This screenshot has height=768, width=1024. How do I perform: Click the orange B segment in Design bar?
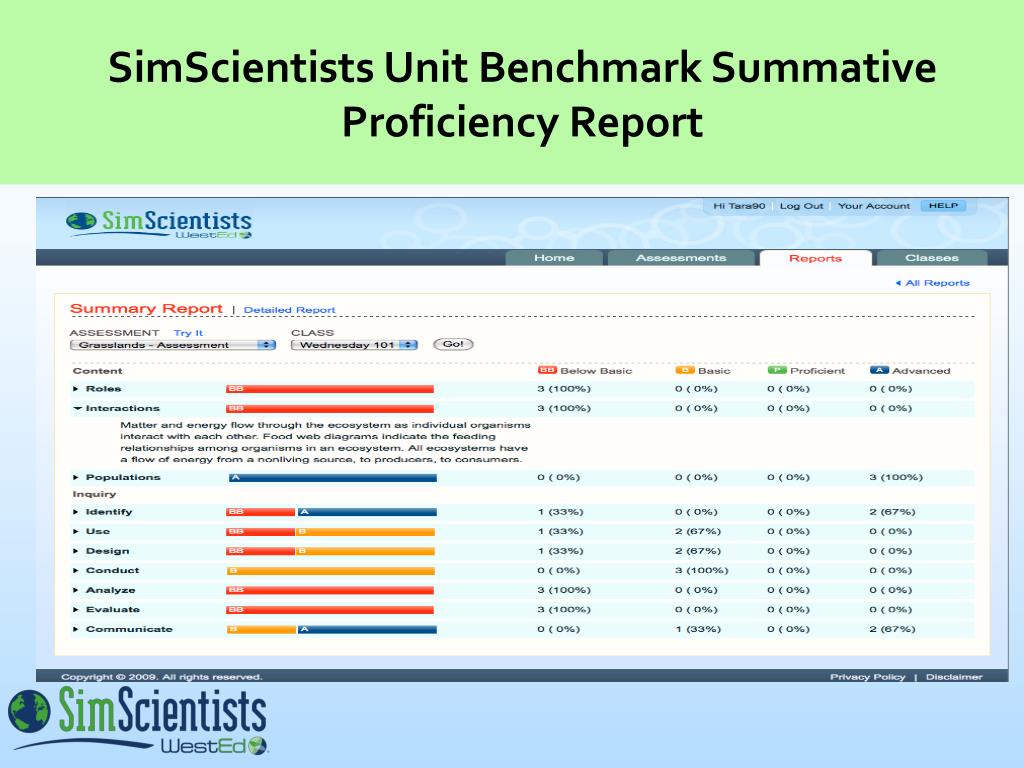pyautogui.click(x=366, y=551)
